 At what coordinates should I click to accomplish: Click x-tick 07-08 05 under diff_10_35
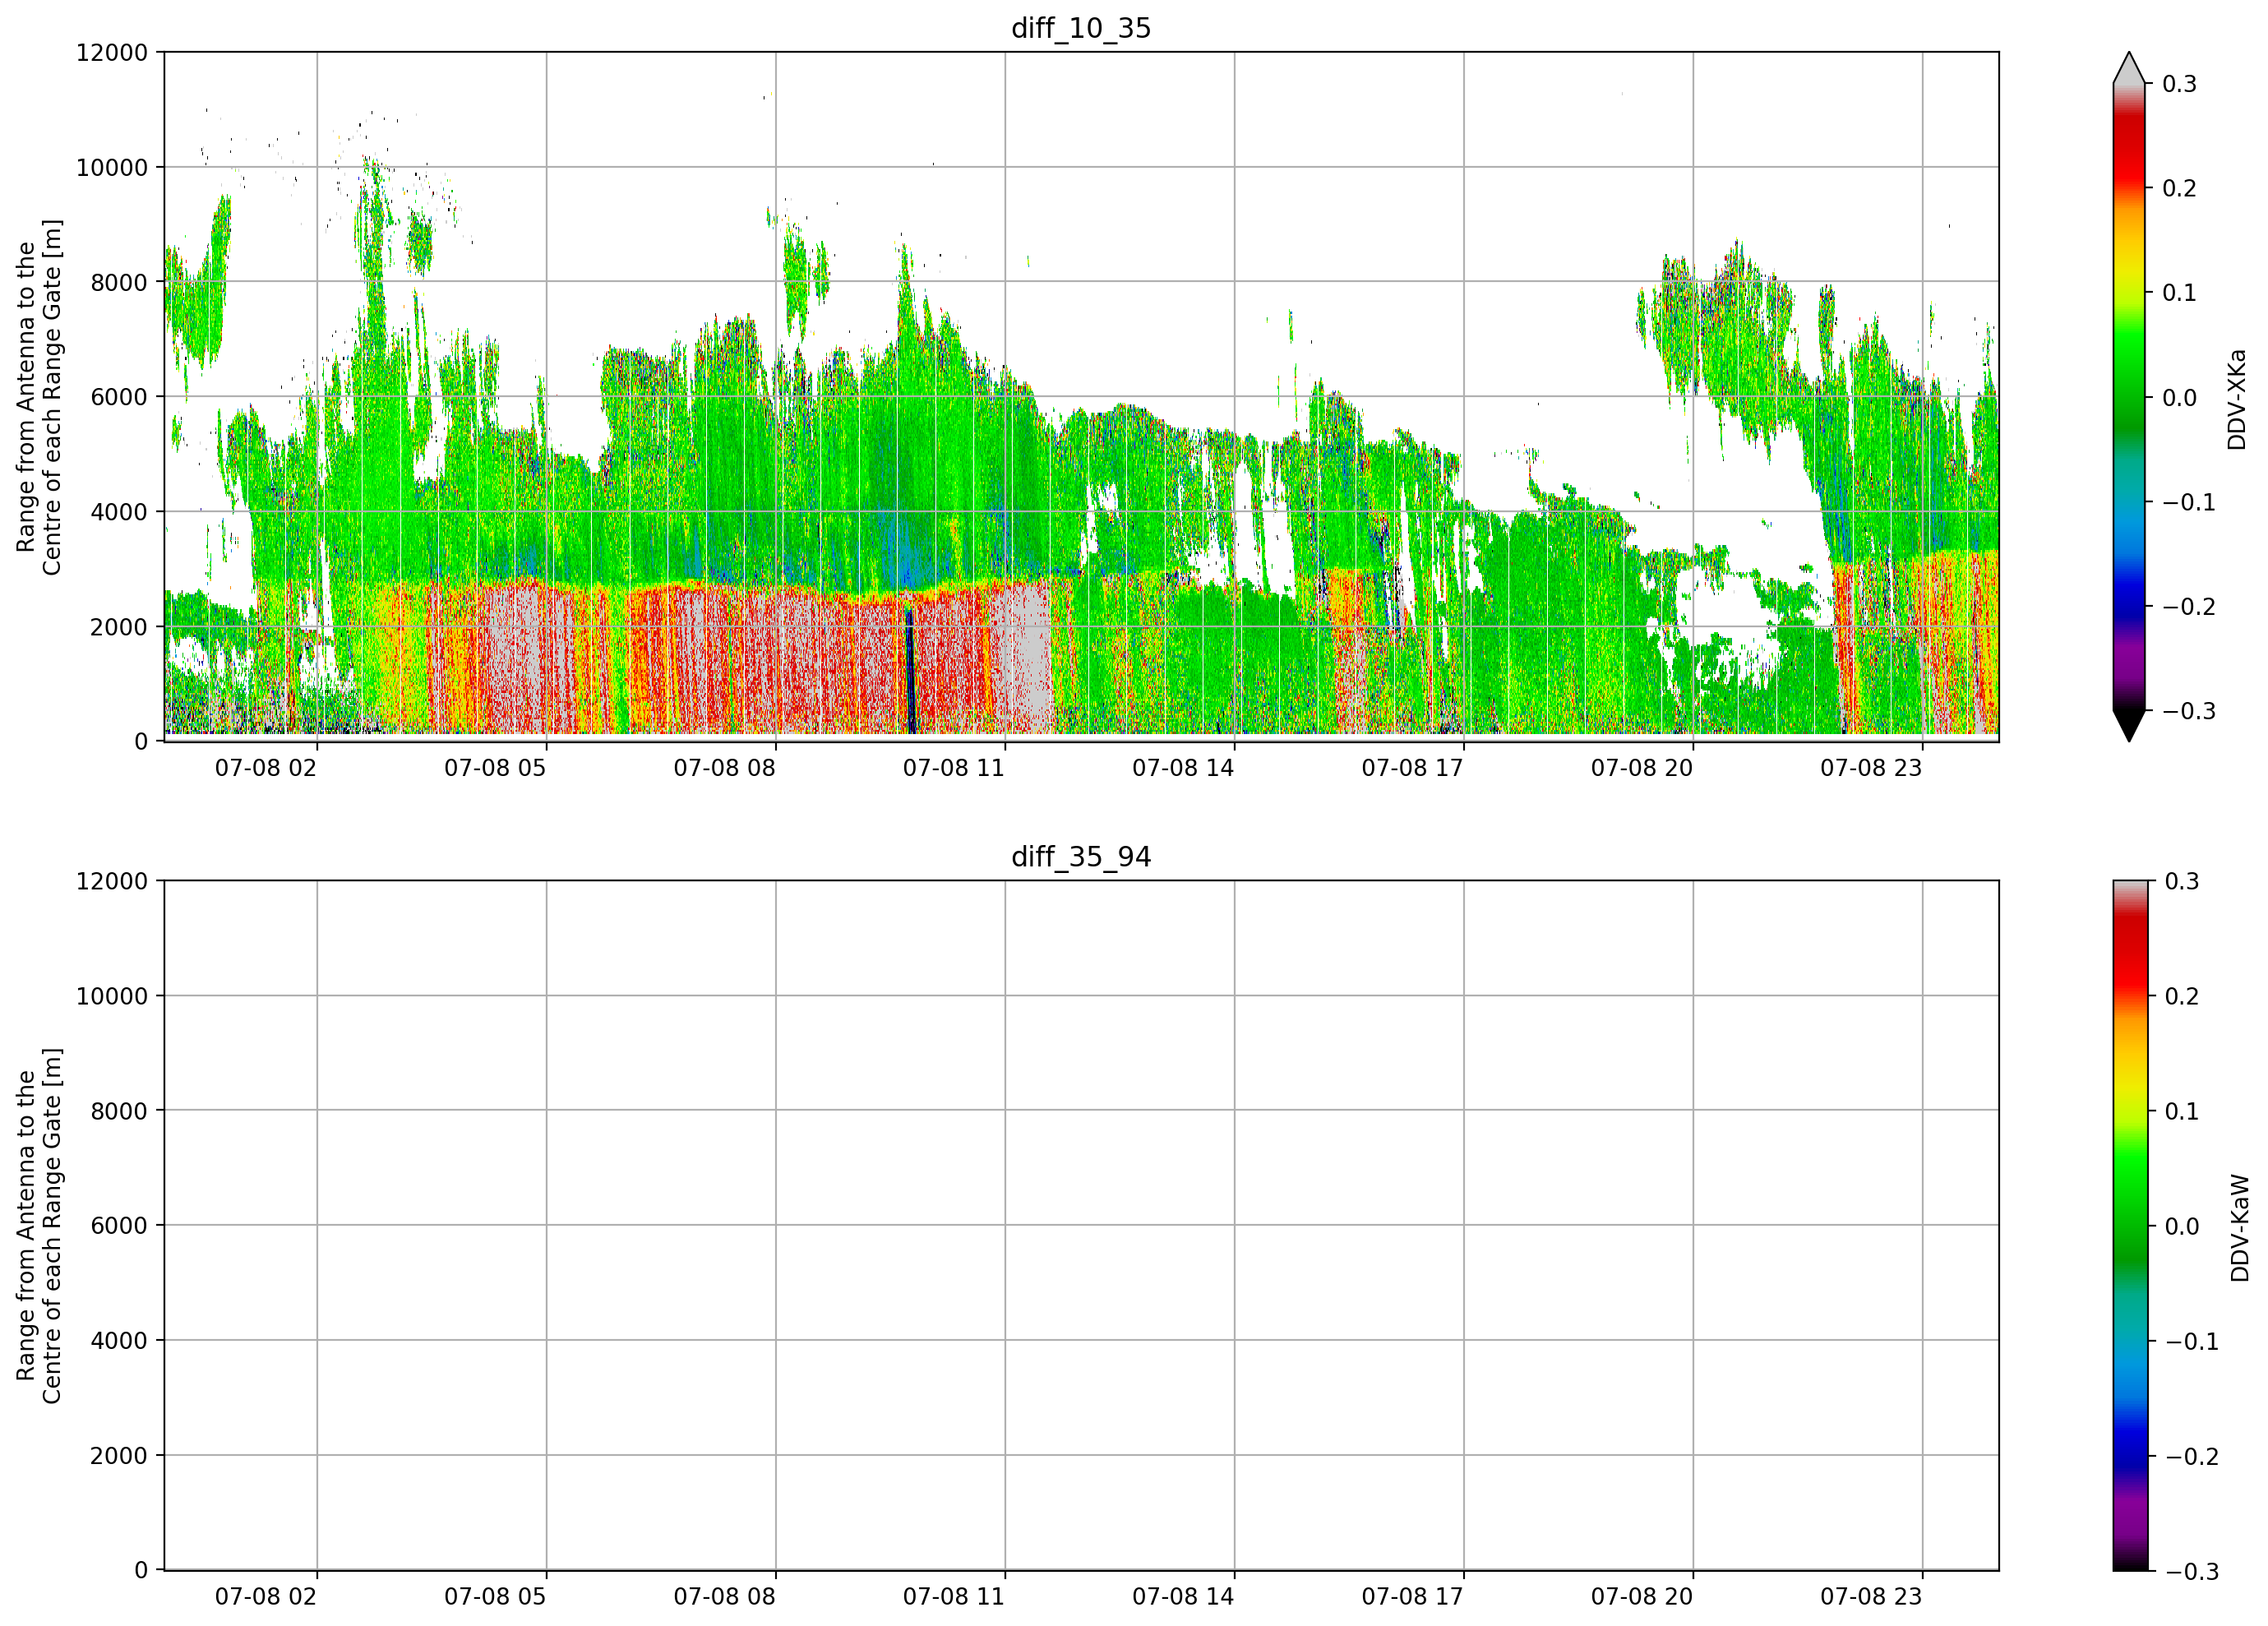point(495,768)
